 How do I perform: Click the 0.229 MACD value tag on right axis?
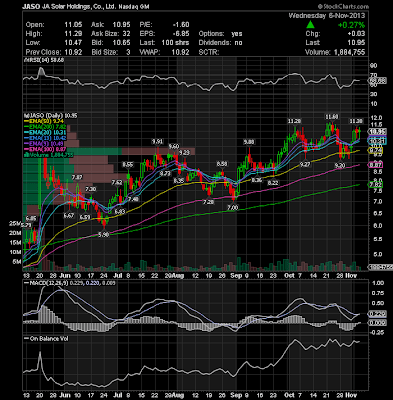377,314
